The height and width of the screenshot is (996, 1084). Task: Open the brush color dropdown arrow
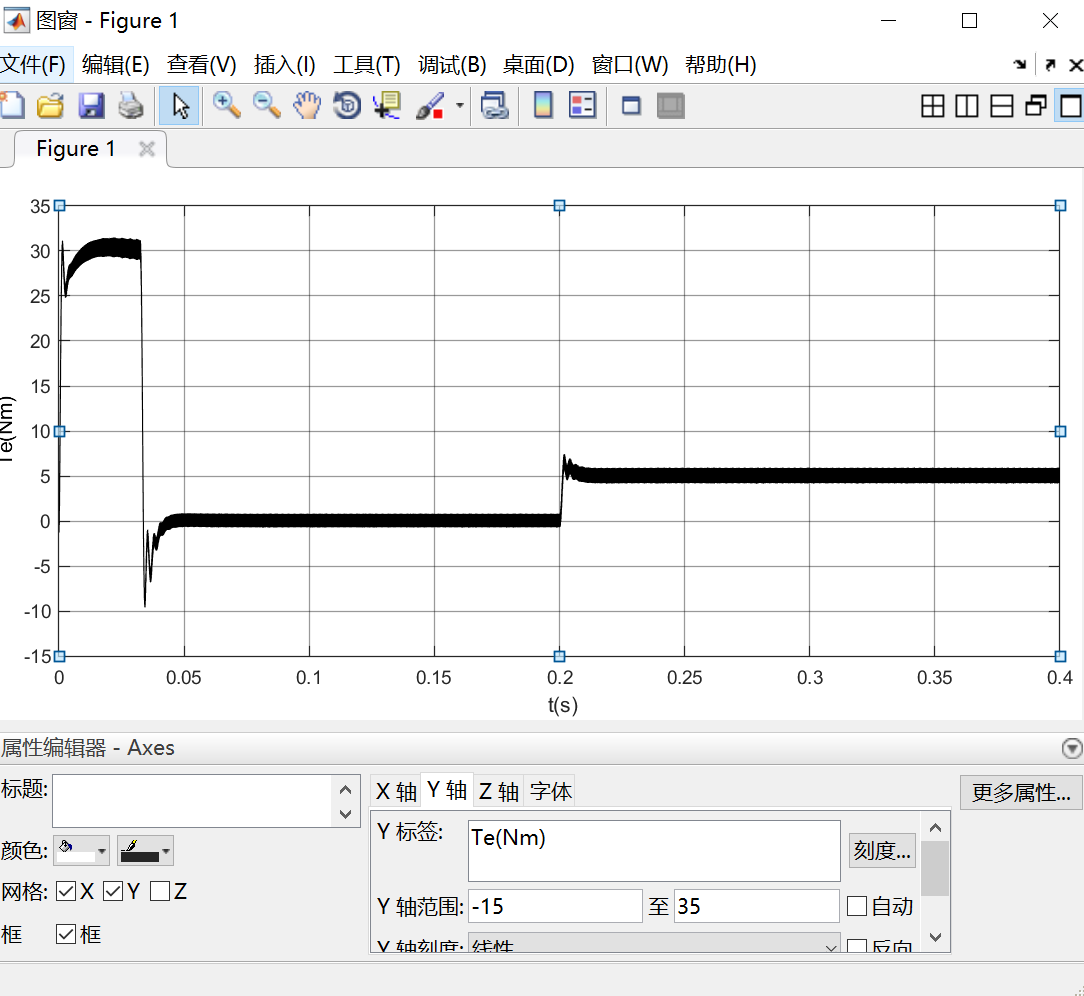pos(460,106)
